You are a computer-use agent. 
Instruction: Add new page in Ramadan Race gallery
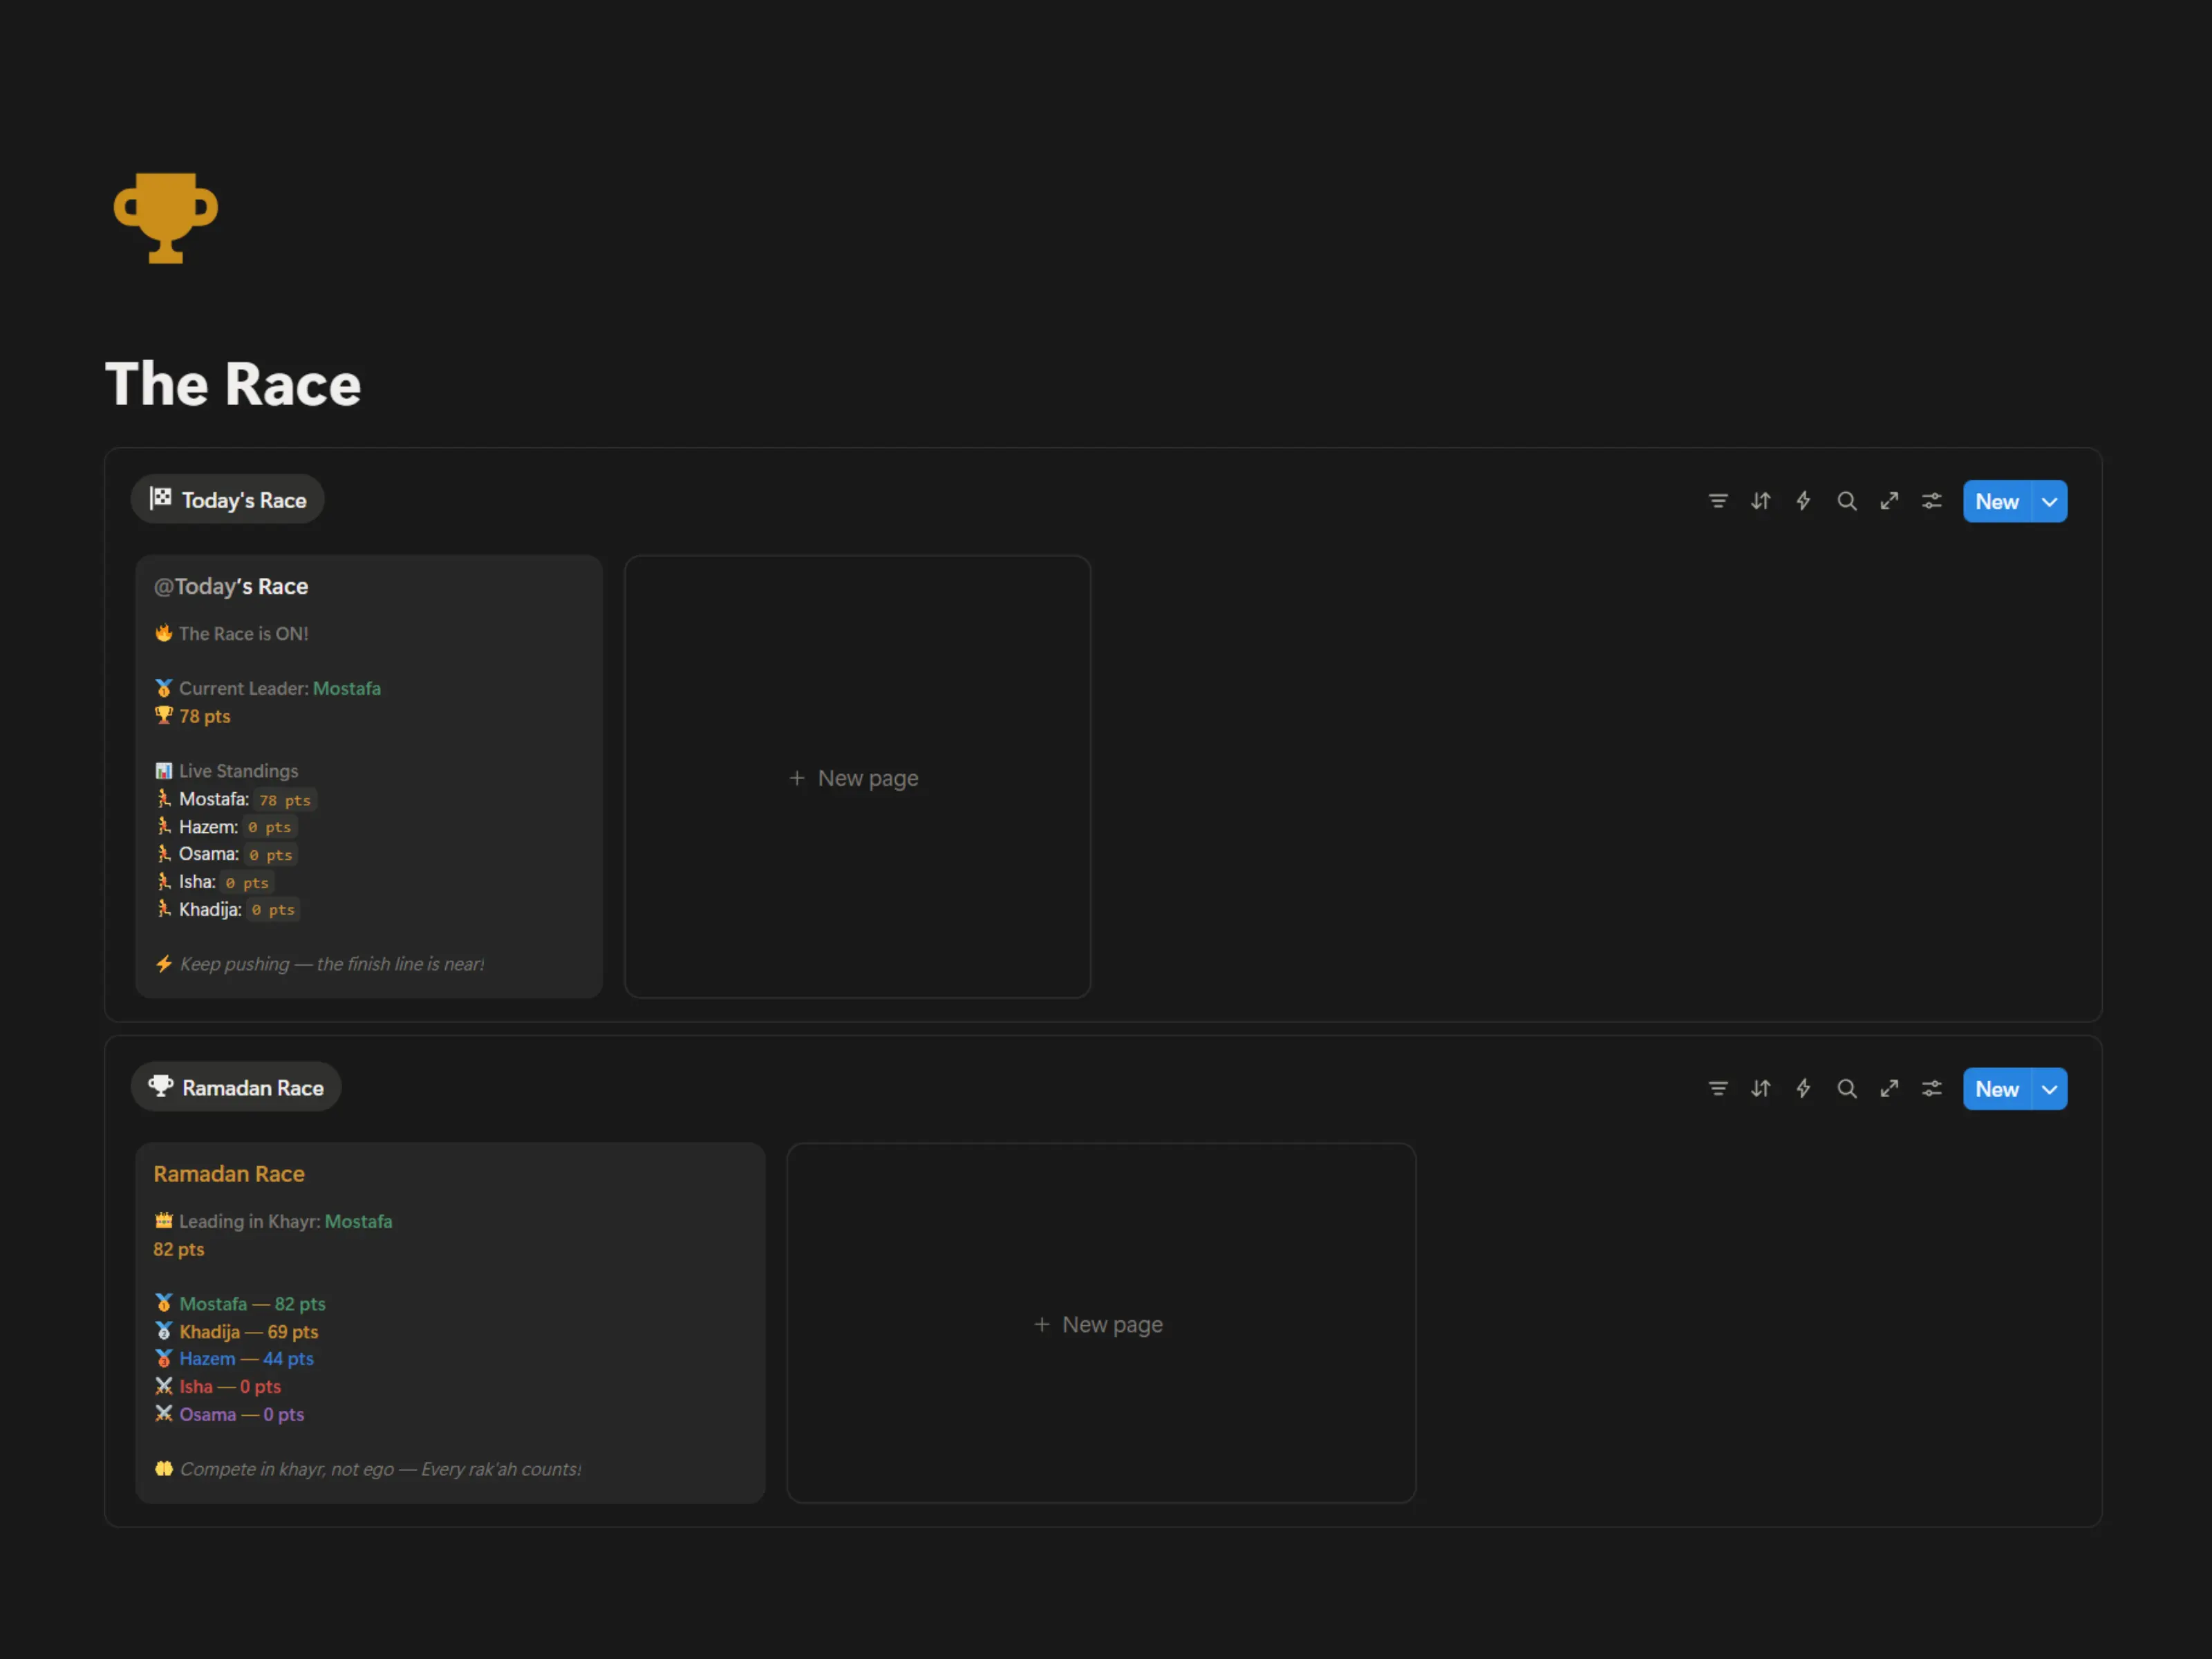click(x=1100, y=1324)
